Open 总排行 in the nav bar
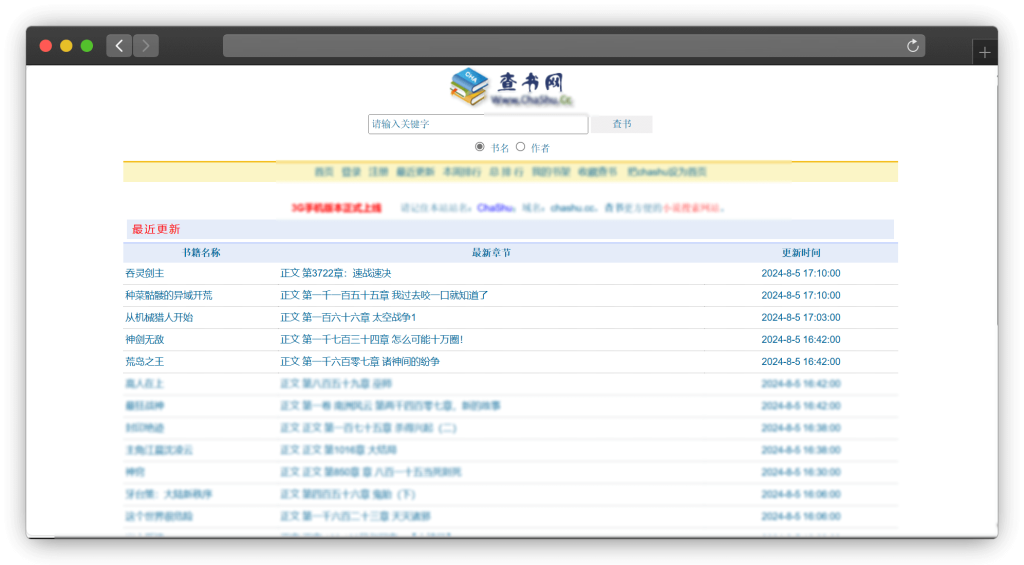 [x=506, y=172]
